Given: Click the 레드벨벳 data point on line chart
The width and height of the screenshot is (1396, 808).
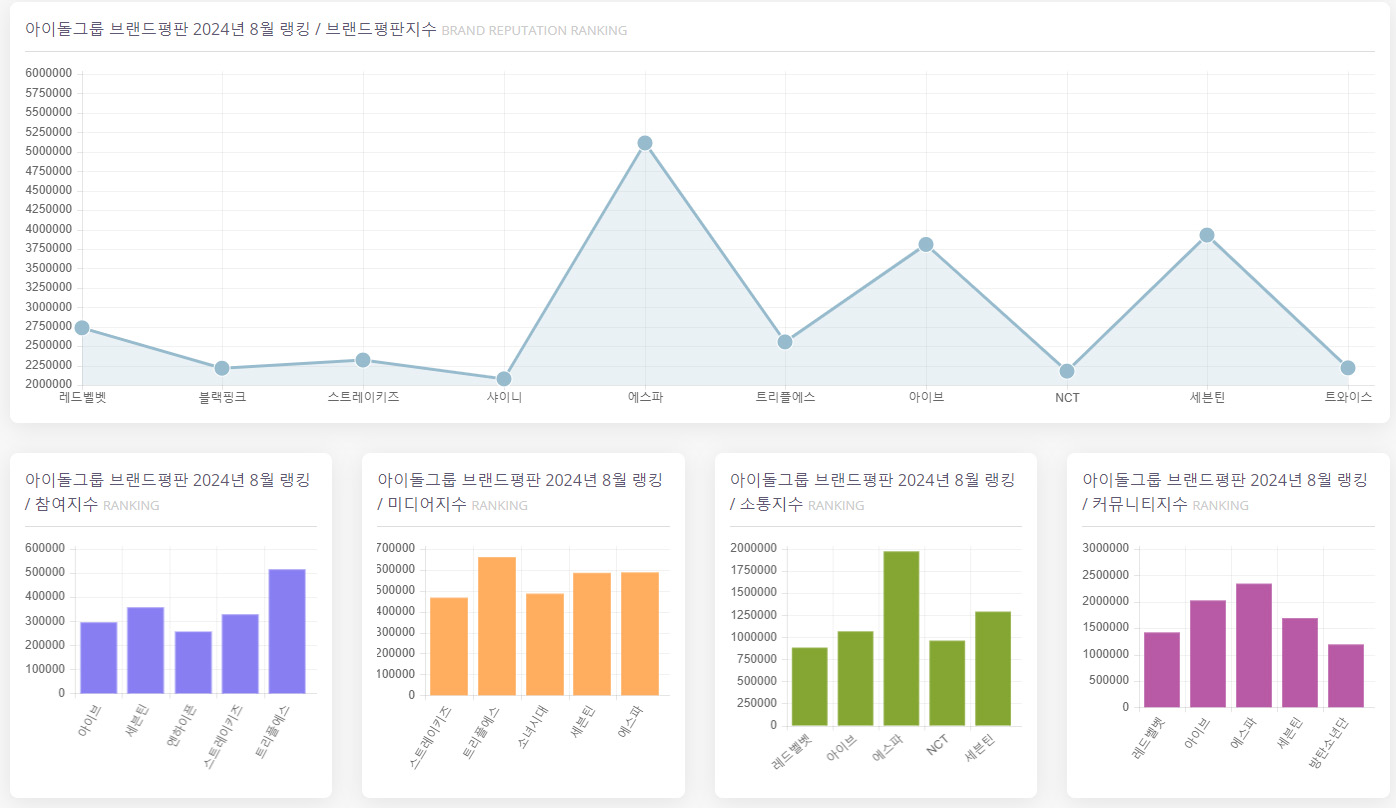Looking at the screenshot, I should pyautogui.click(x=82, y=328).
